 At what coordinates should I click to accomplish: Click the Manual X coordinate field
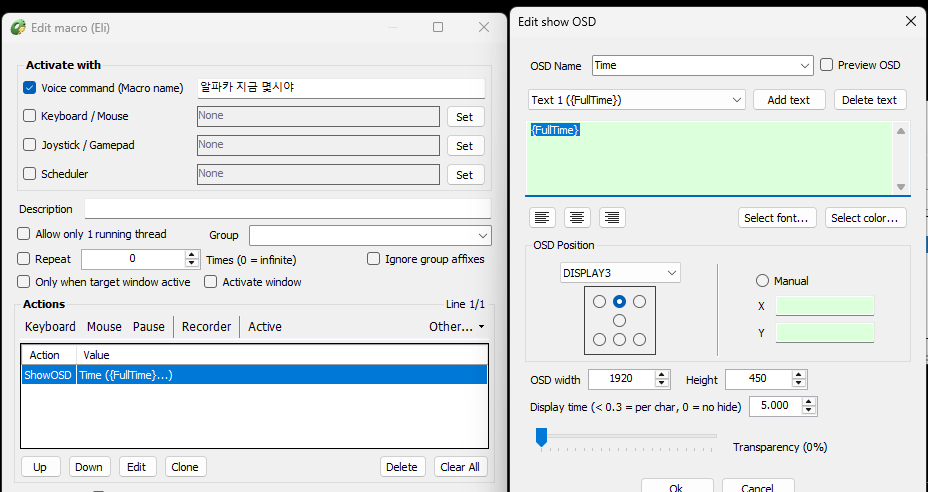(825, 306)
